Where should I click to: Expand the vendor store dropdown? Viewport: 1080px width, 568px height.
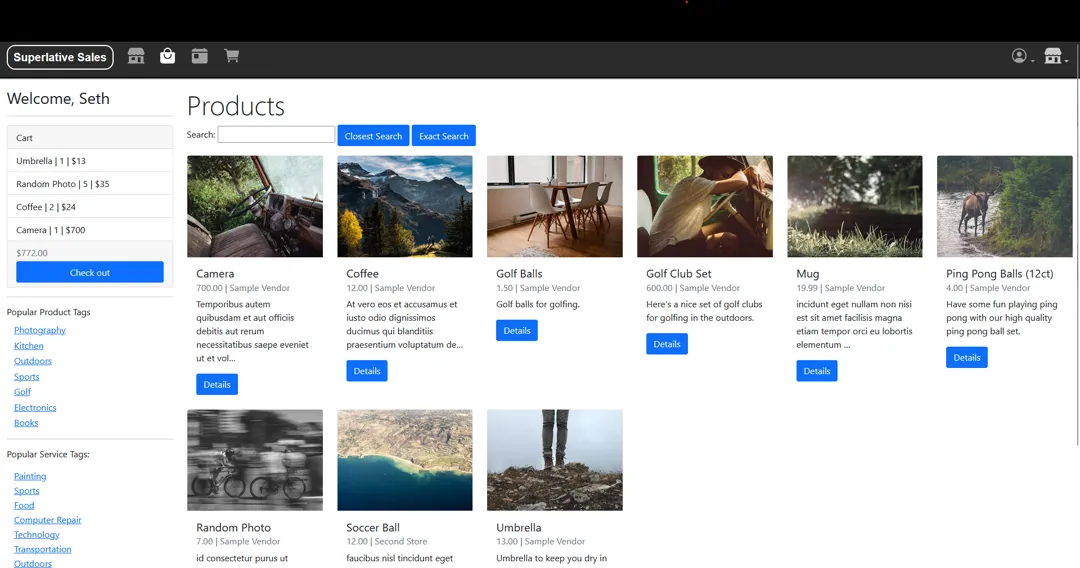1055,56
